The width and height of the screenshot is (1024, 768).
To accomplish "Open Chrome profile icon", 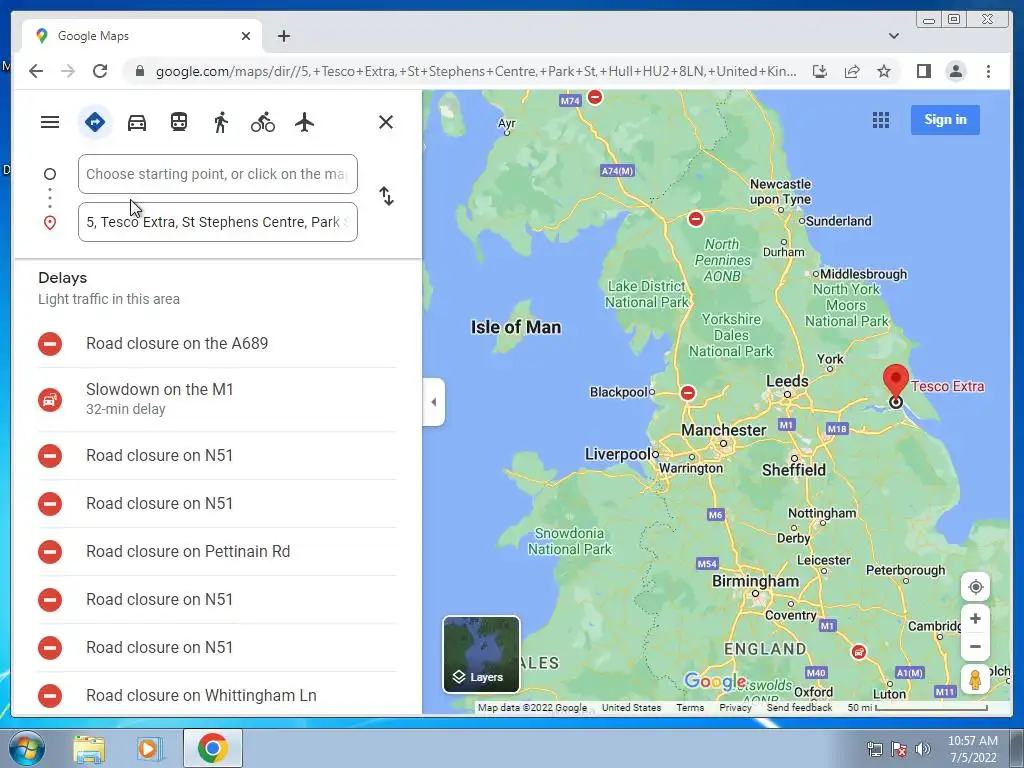I will (x=955, y=71).
